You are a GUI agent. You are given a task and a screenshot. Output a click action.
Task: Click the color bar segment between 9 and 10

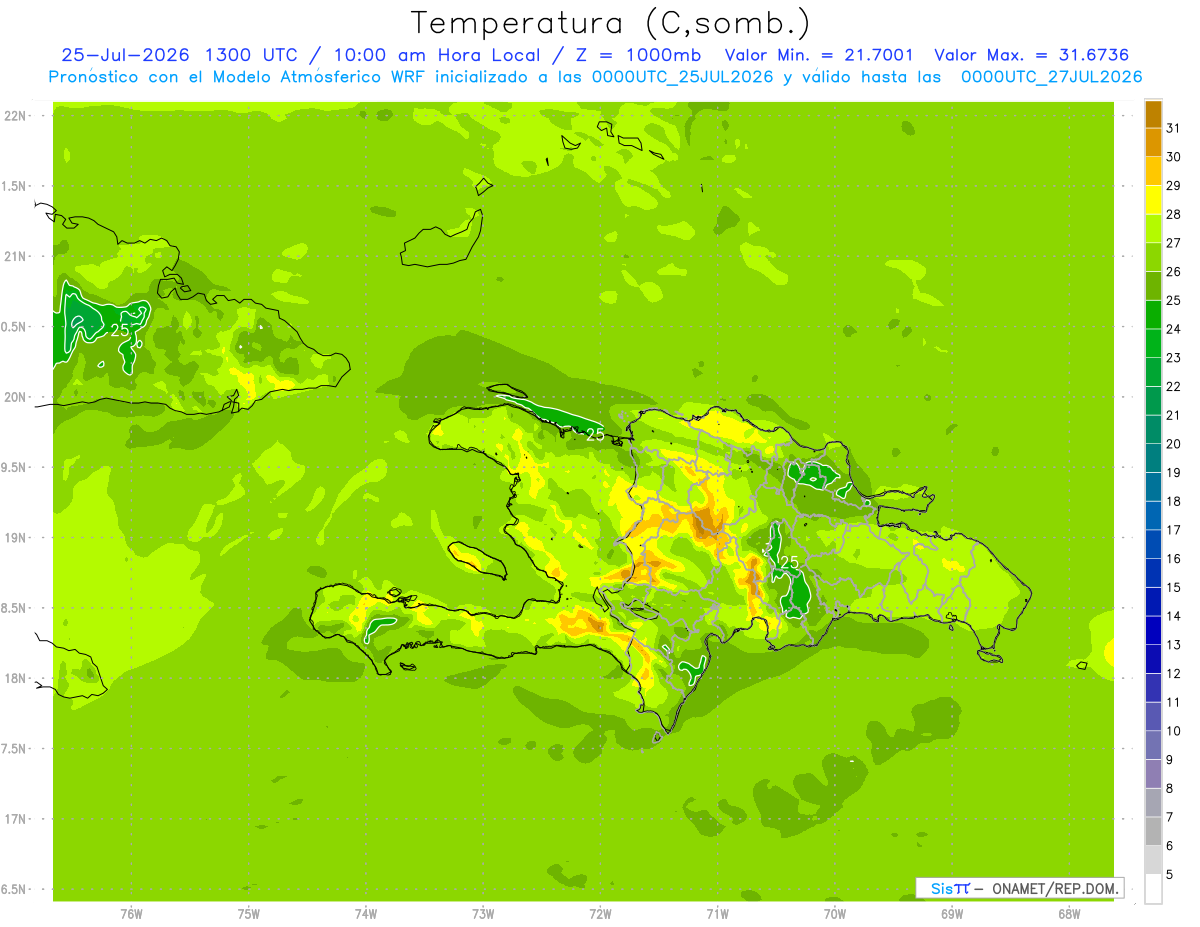click(1153, 746)
